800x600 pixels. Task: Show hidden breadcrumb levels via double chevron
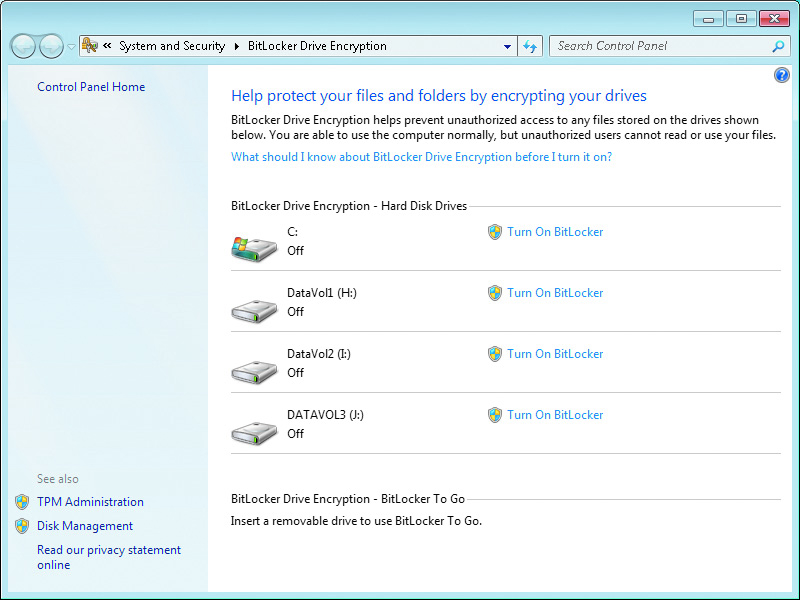point(107,46)
